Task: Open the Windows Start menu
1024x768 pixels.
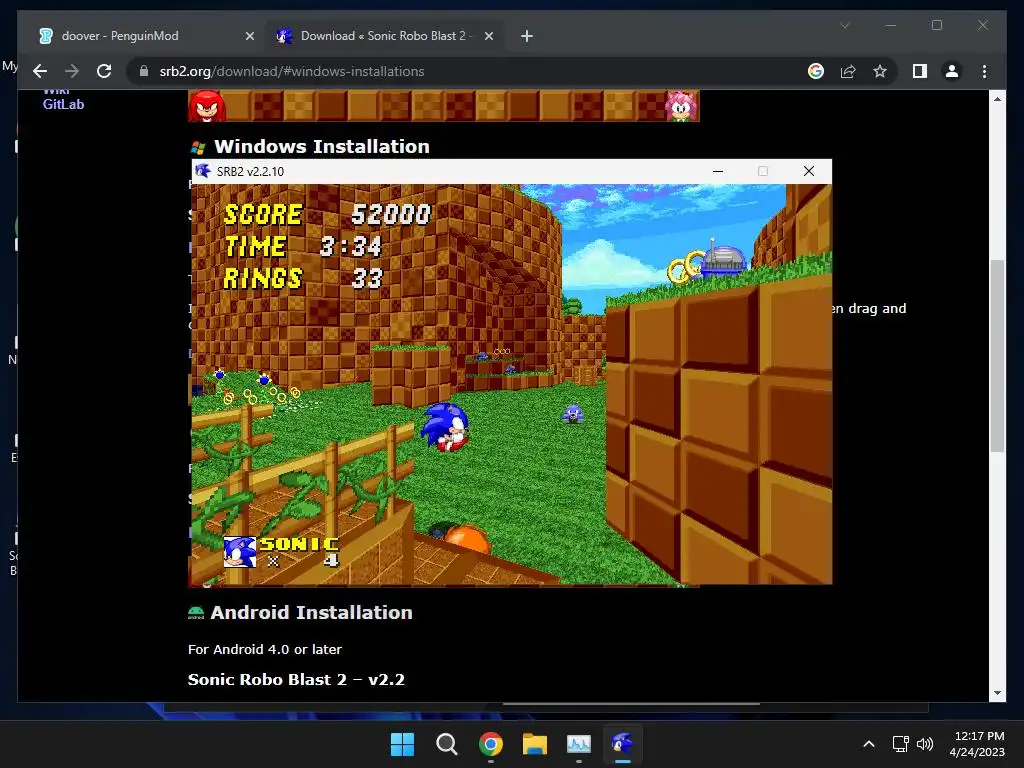Action: coord(402,744)
